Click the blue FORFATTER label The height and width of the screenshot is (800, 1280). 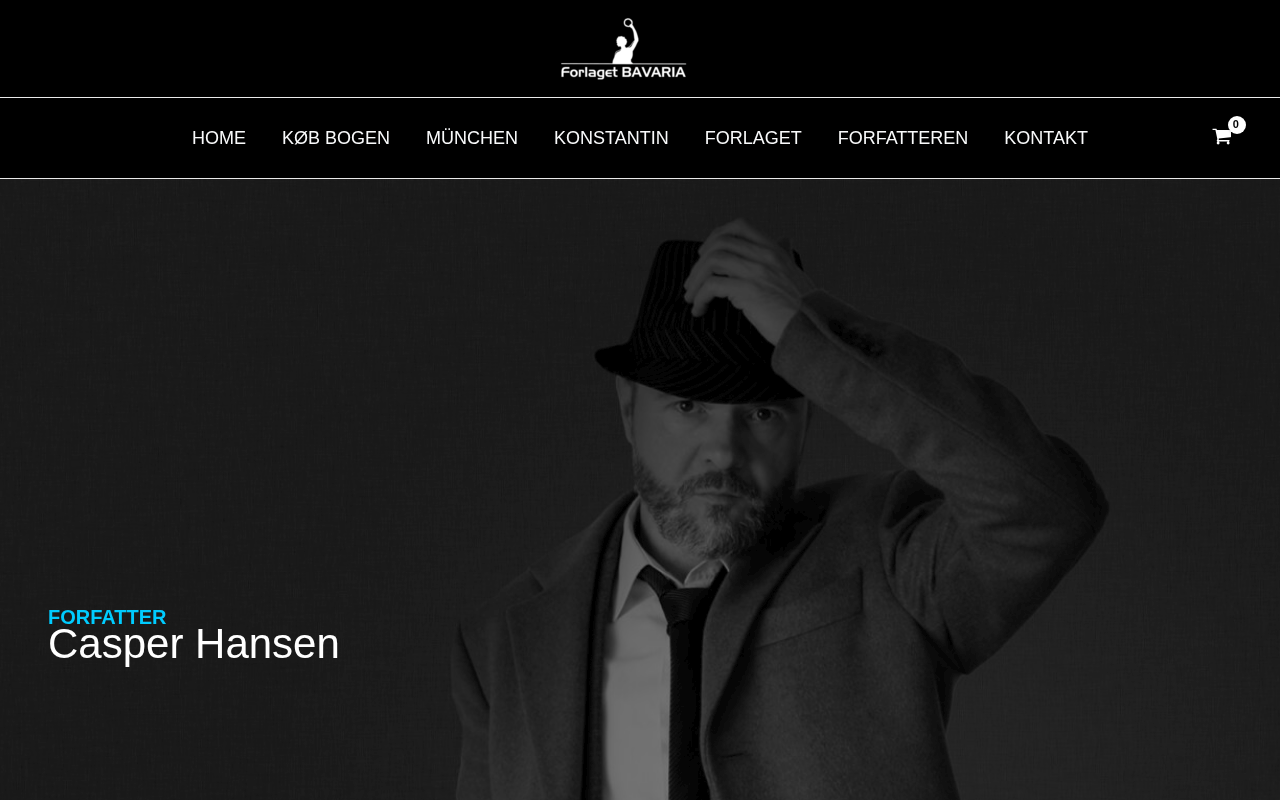[107, 617]
